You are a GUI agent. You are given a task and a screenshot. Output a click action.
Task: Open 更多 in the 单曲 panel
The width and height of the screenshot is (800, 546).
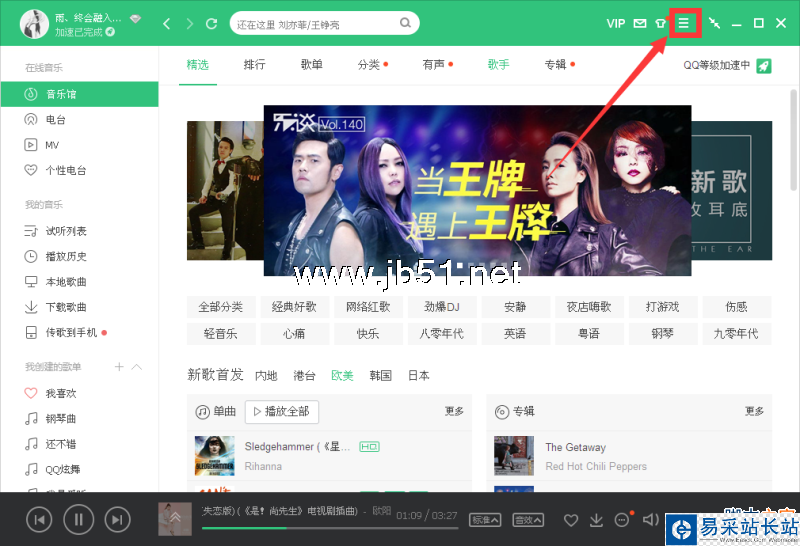[454, 411]
